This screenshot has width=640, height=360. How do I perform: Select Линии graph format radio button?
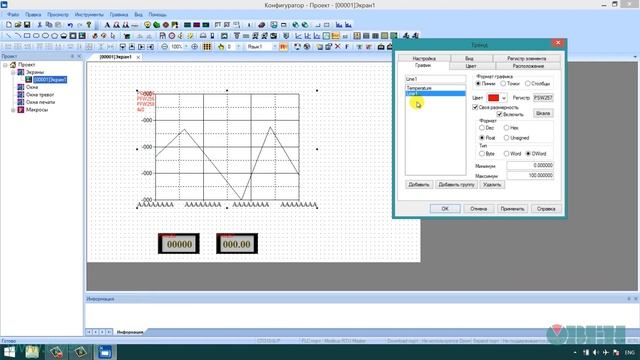pyautogui.click(x=478, y=83)
